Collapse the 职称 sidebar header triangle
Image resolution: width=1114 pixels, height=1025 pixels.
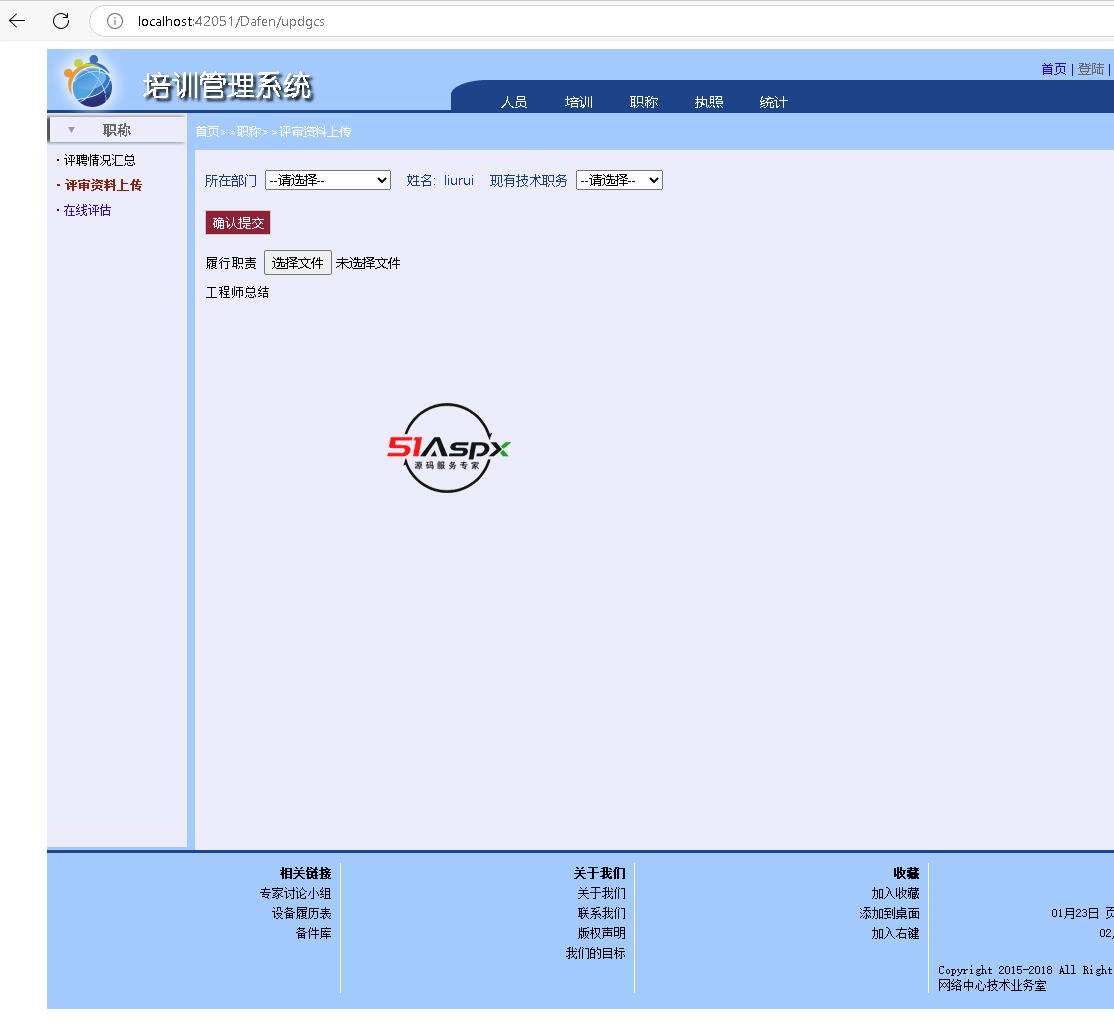tap(71, 130)
